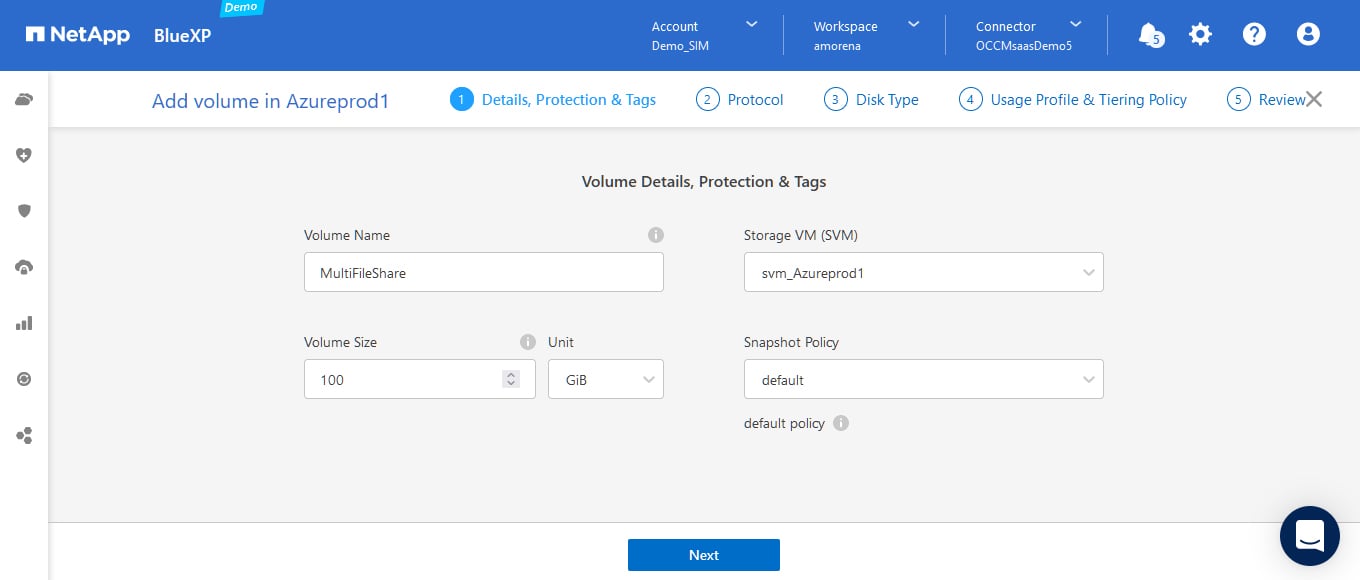Click the Volume Name input field

click(483, 272)
